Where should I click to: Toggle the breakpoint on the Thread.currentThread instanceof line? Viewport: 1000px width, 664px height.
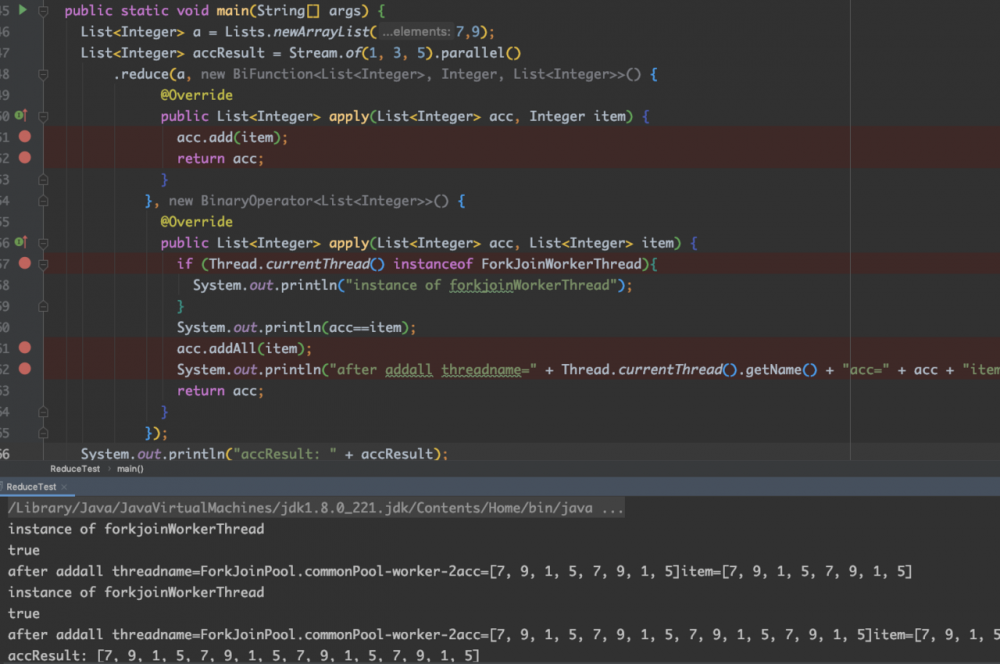point(25,263)
